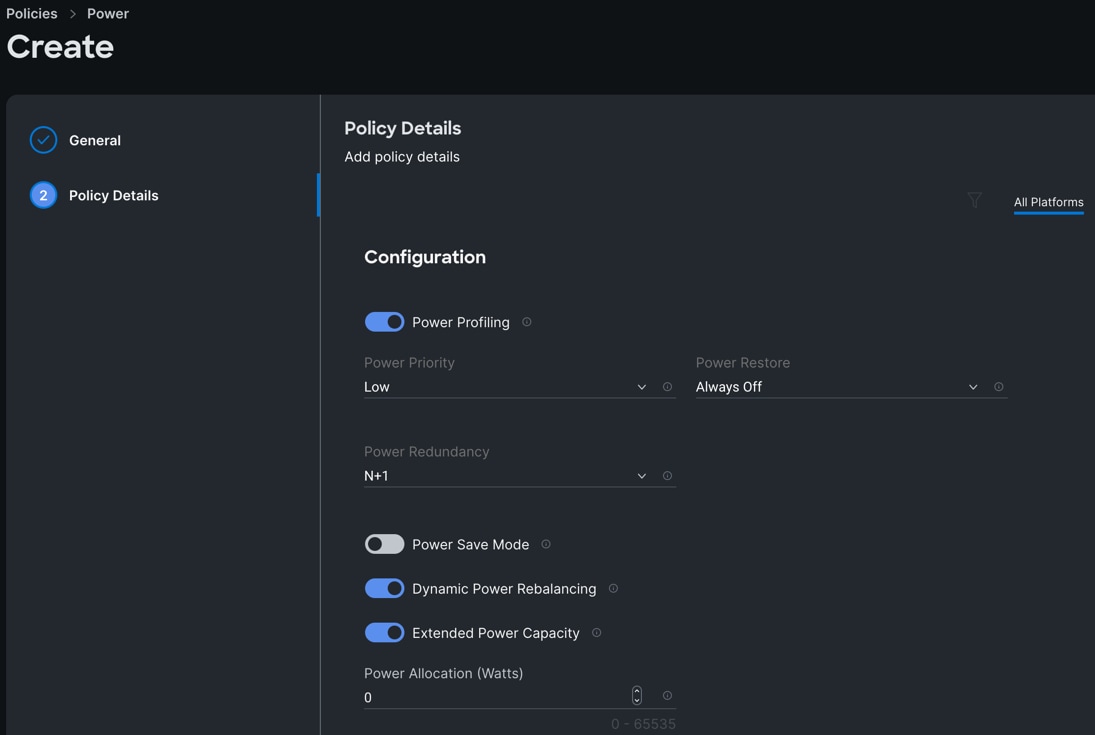Screen dimensions: 1095x735
Task: Click the Power breadcrumb link
Action: click(x=108, y=14)
